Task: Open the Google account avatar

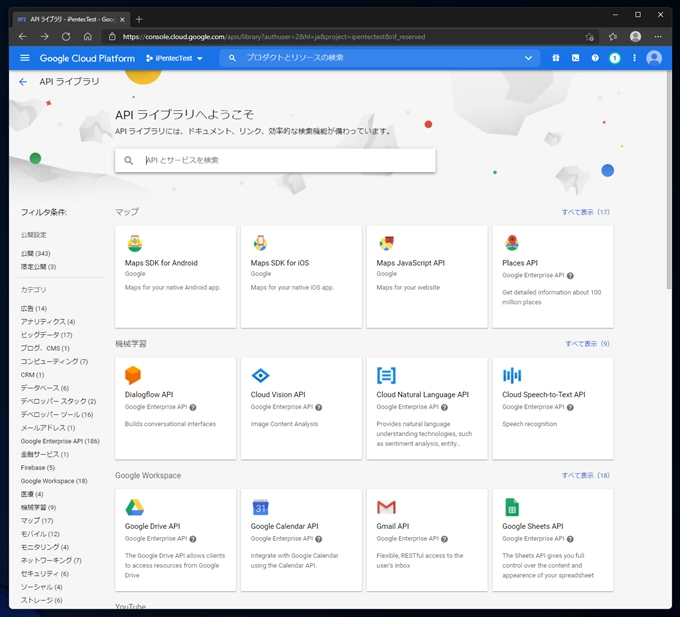Action: click(654, 58)
